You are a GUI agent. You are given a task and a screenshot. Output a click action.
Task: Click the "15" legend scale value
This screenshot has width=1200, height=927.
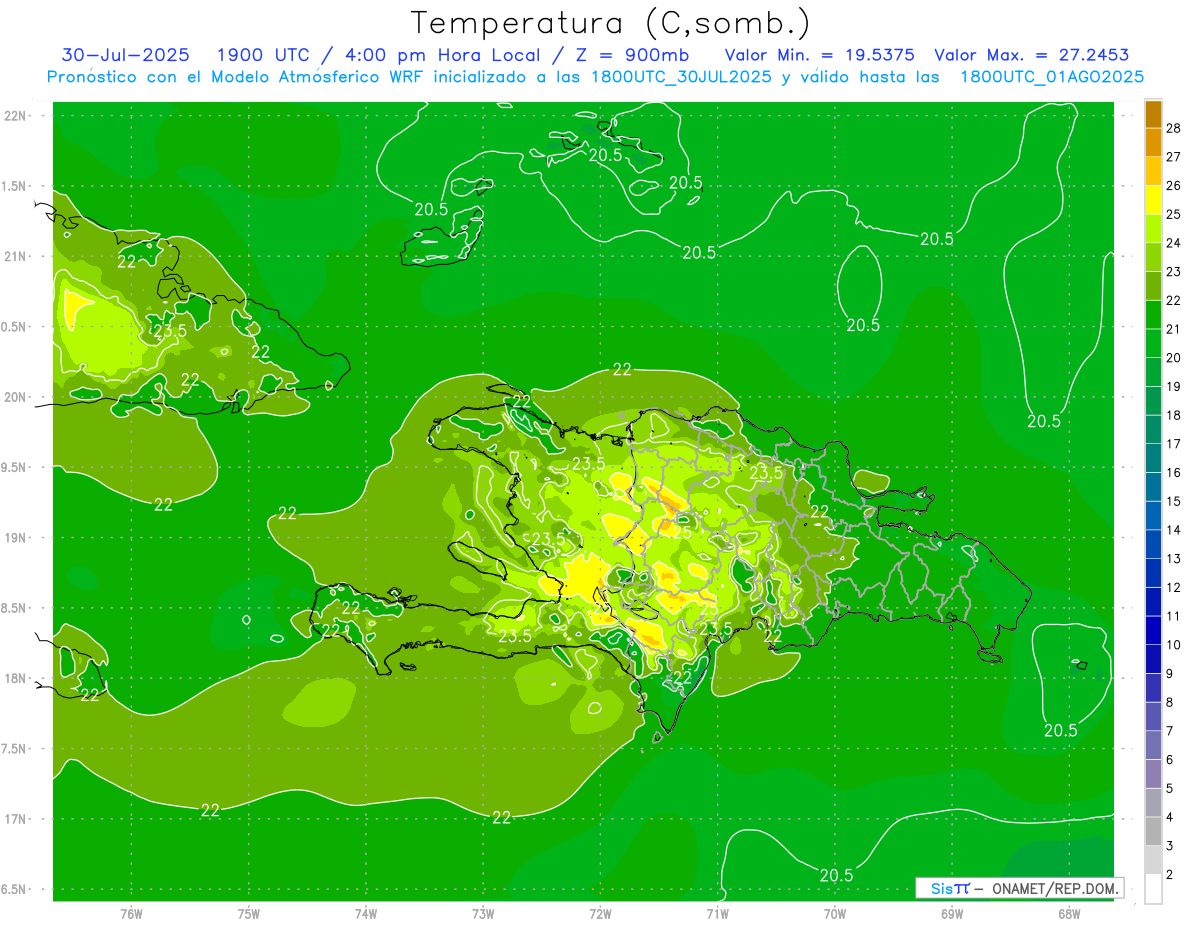pos(1174,501)
